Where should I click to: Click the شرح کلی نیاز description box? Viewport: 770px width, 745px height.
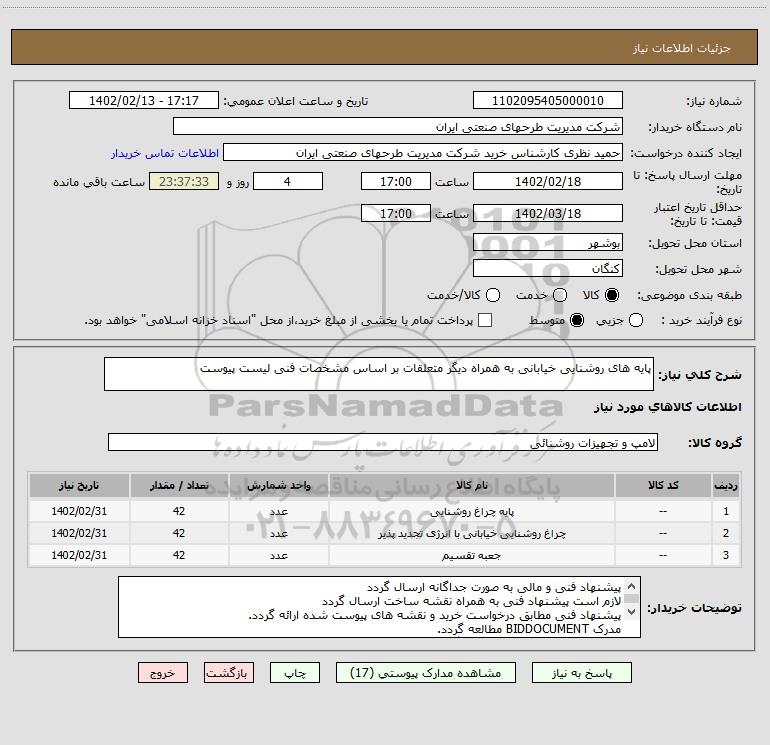(379, 374)
